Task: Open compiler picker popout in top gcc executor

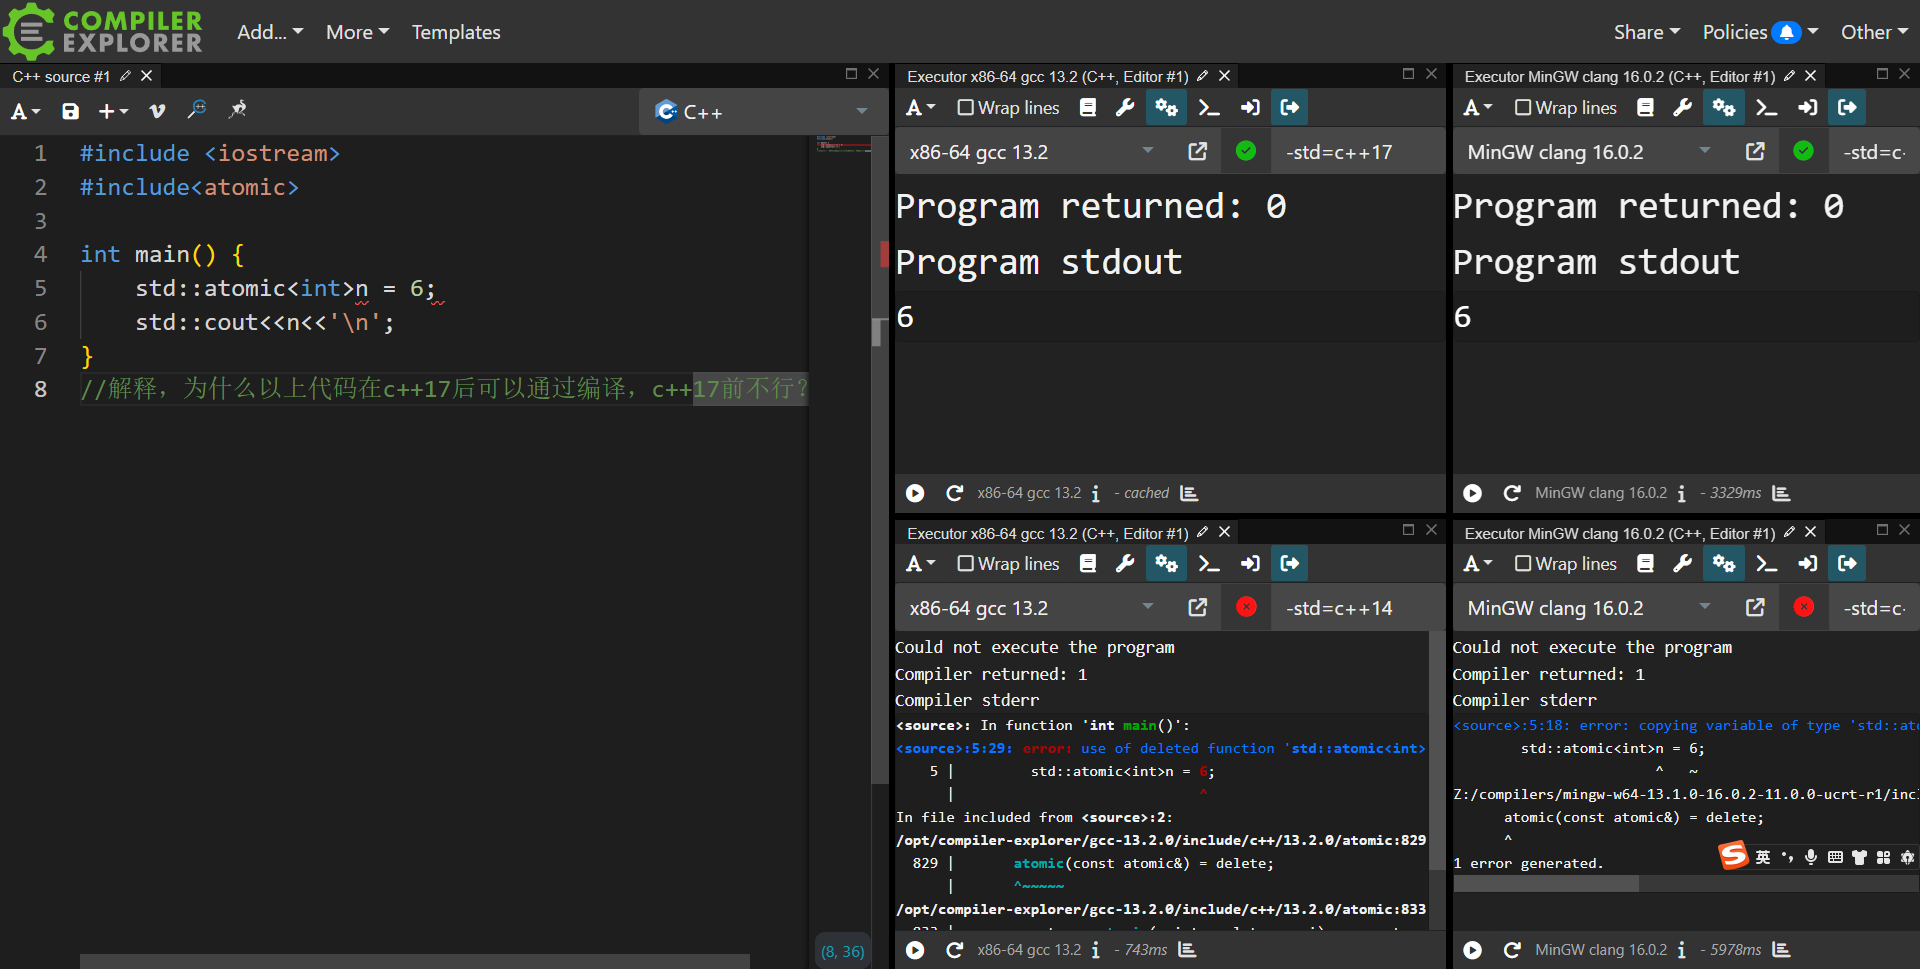Action: (1197, 151)
